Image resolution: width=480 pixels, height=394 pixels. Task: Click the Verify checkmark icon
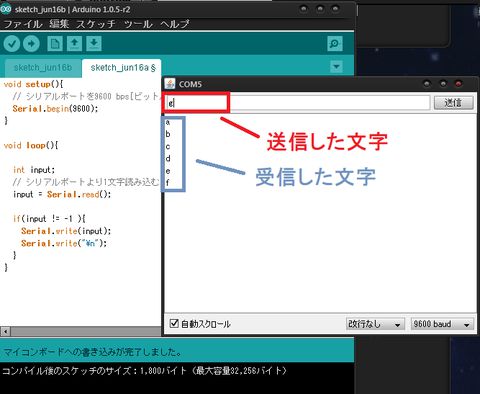coord(12,44)
